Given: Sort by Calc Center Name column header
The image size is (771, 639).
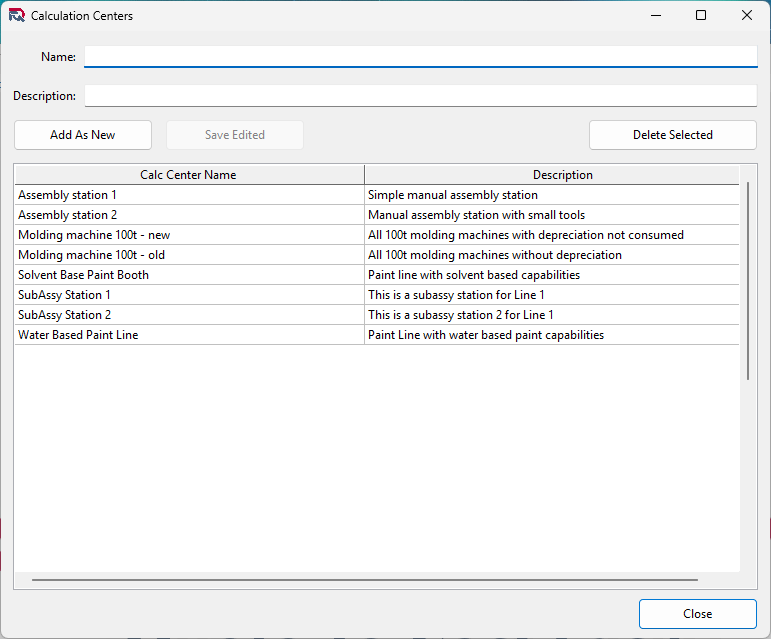Looking at the screenshot, I should 189,175.
